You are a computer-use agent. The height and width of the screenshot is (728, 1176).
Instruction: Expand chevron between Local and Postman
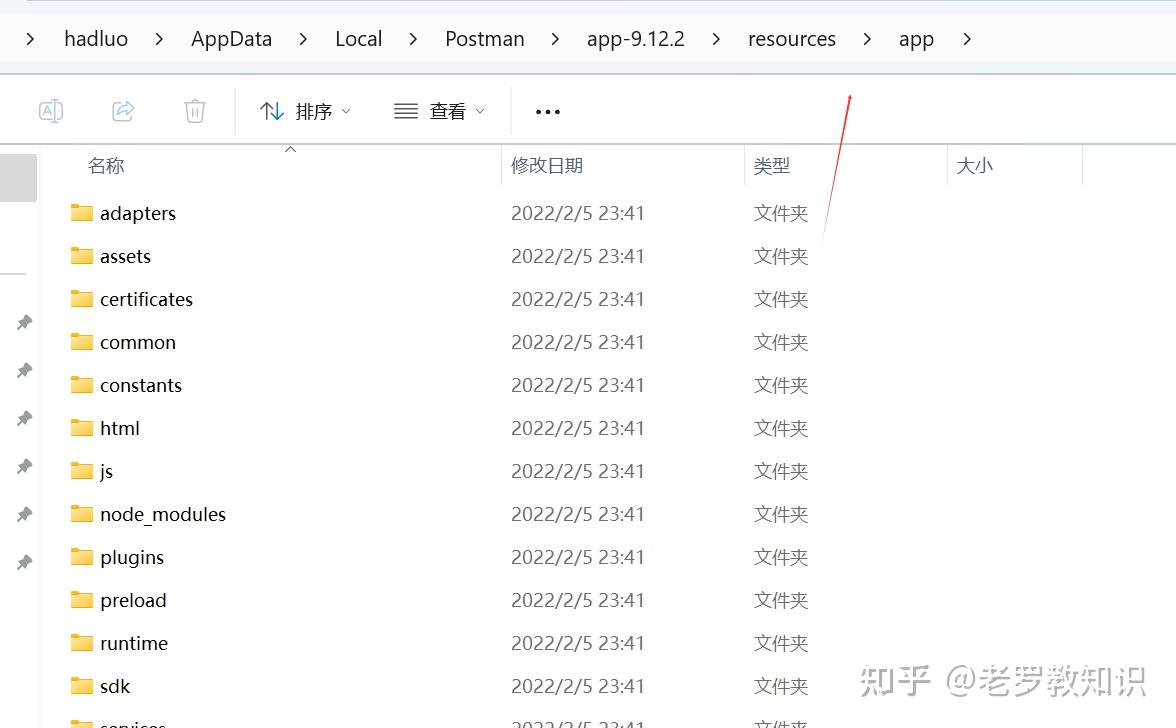click(x=413, y=39)
